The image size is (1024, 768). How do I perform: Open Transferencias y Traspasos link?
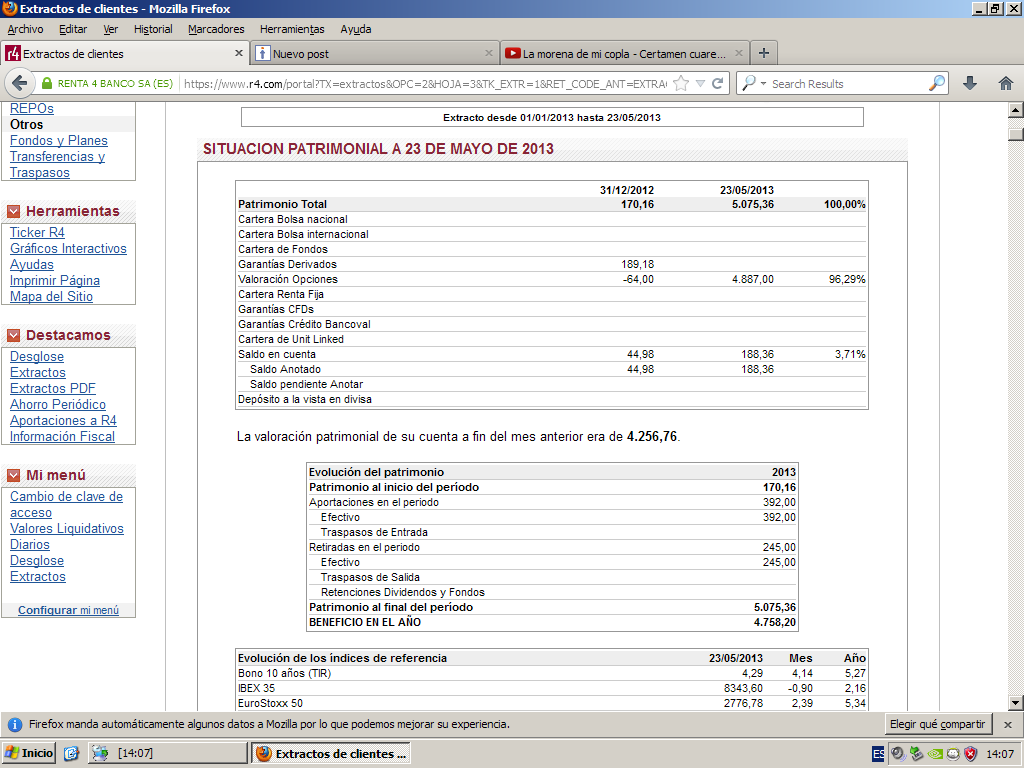point(57,165)
